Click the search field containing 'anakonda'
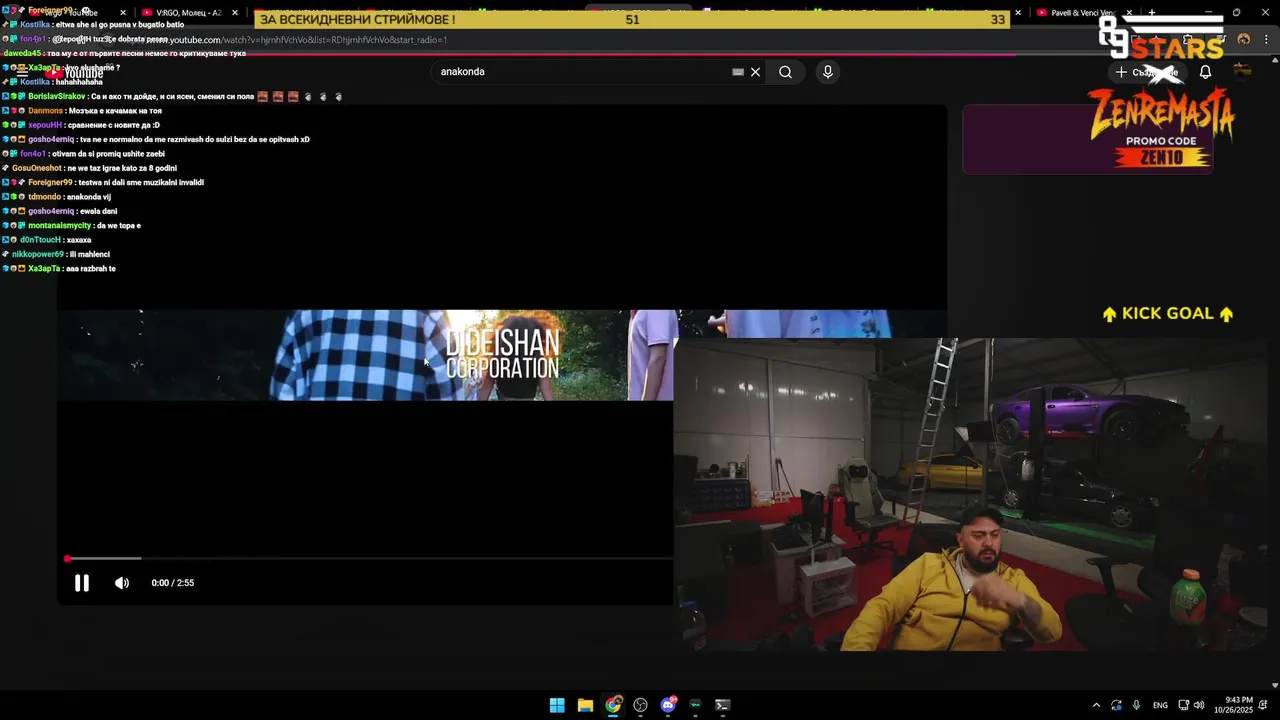Image resolution: width=1280 pixels, height=720 pixels. (x=583, y=72)
